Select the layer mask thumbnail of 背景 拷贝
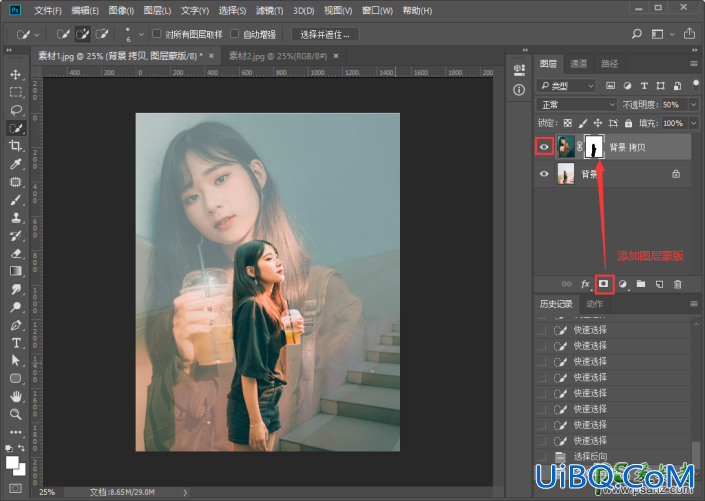 (x=594, y=147)
